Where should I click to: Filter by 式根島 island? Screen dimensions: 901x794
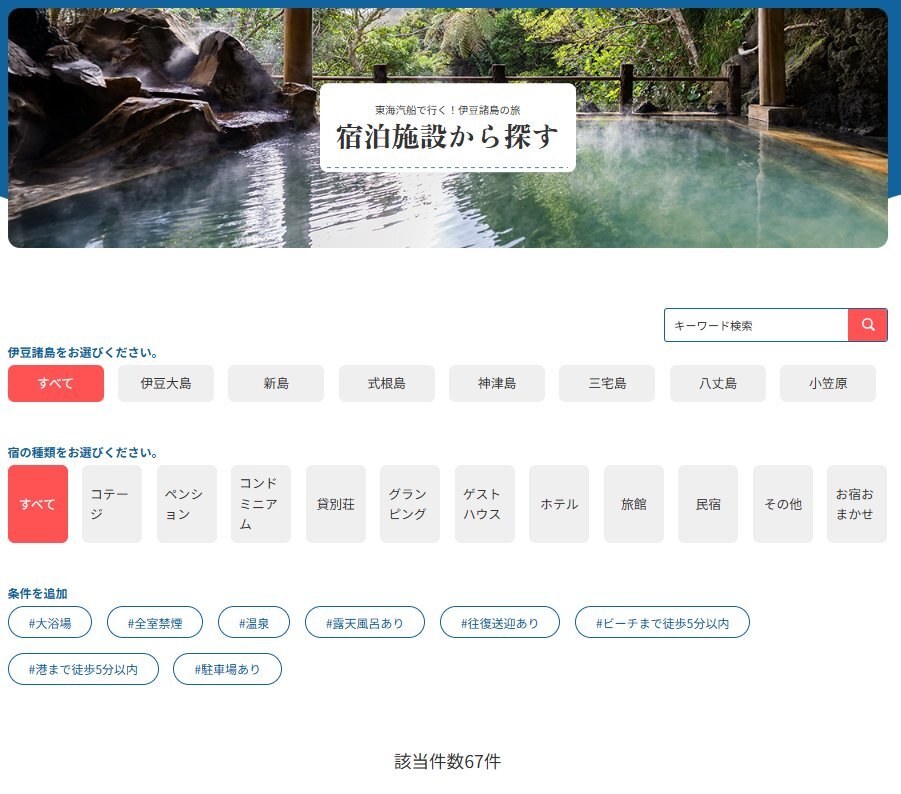[387, 383]
